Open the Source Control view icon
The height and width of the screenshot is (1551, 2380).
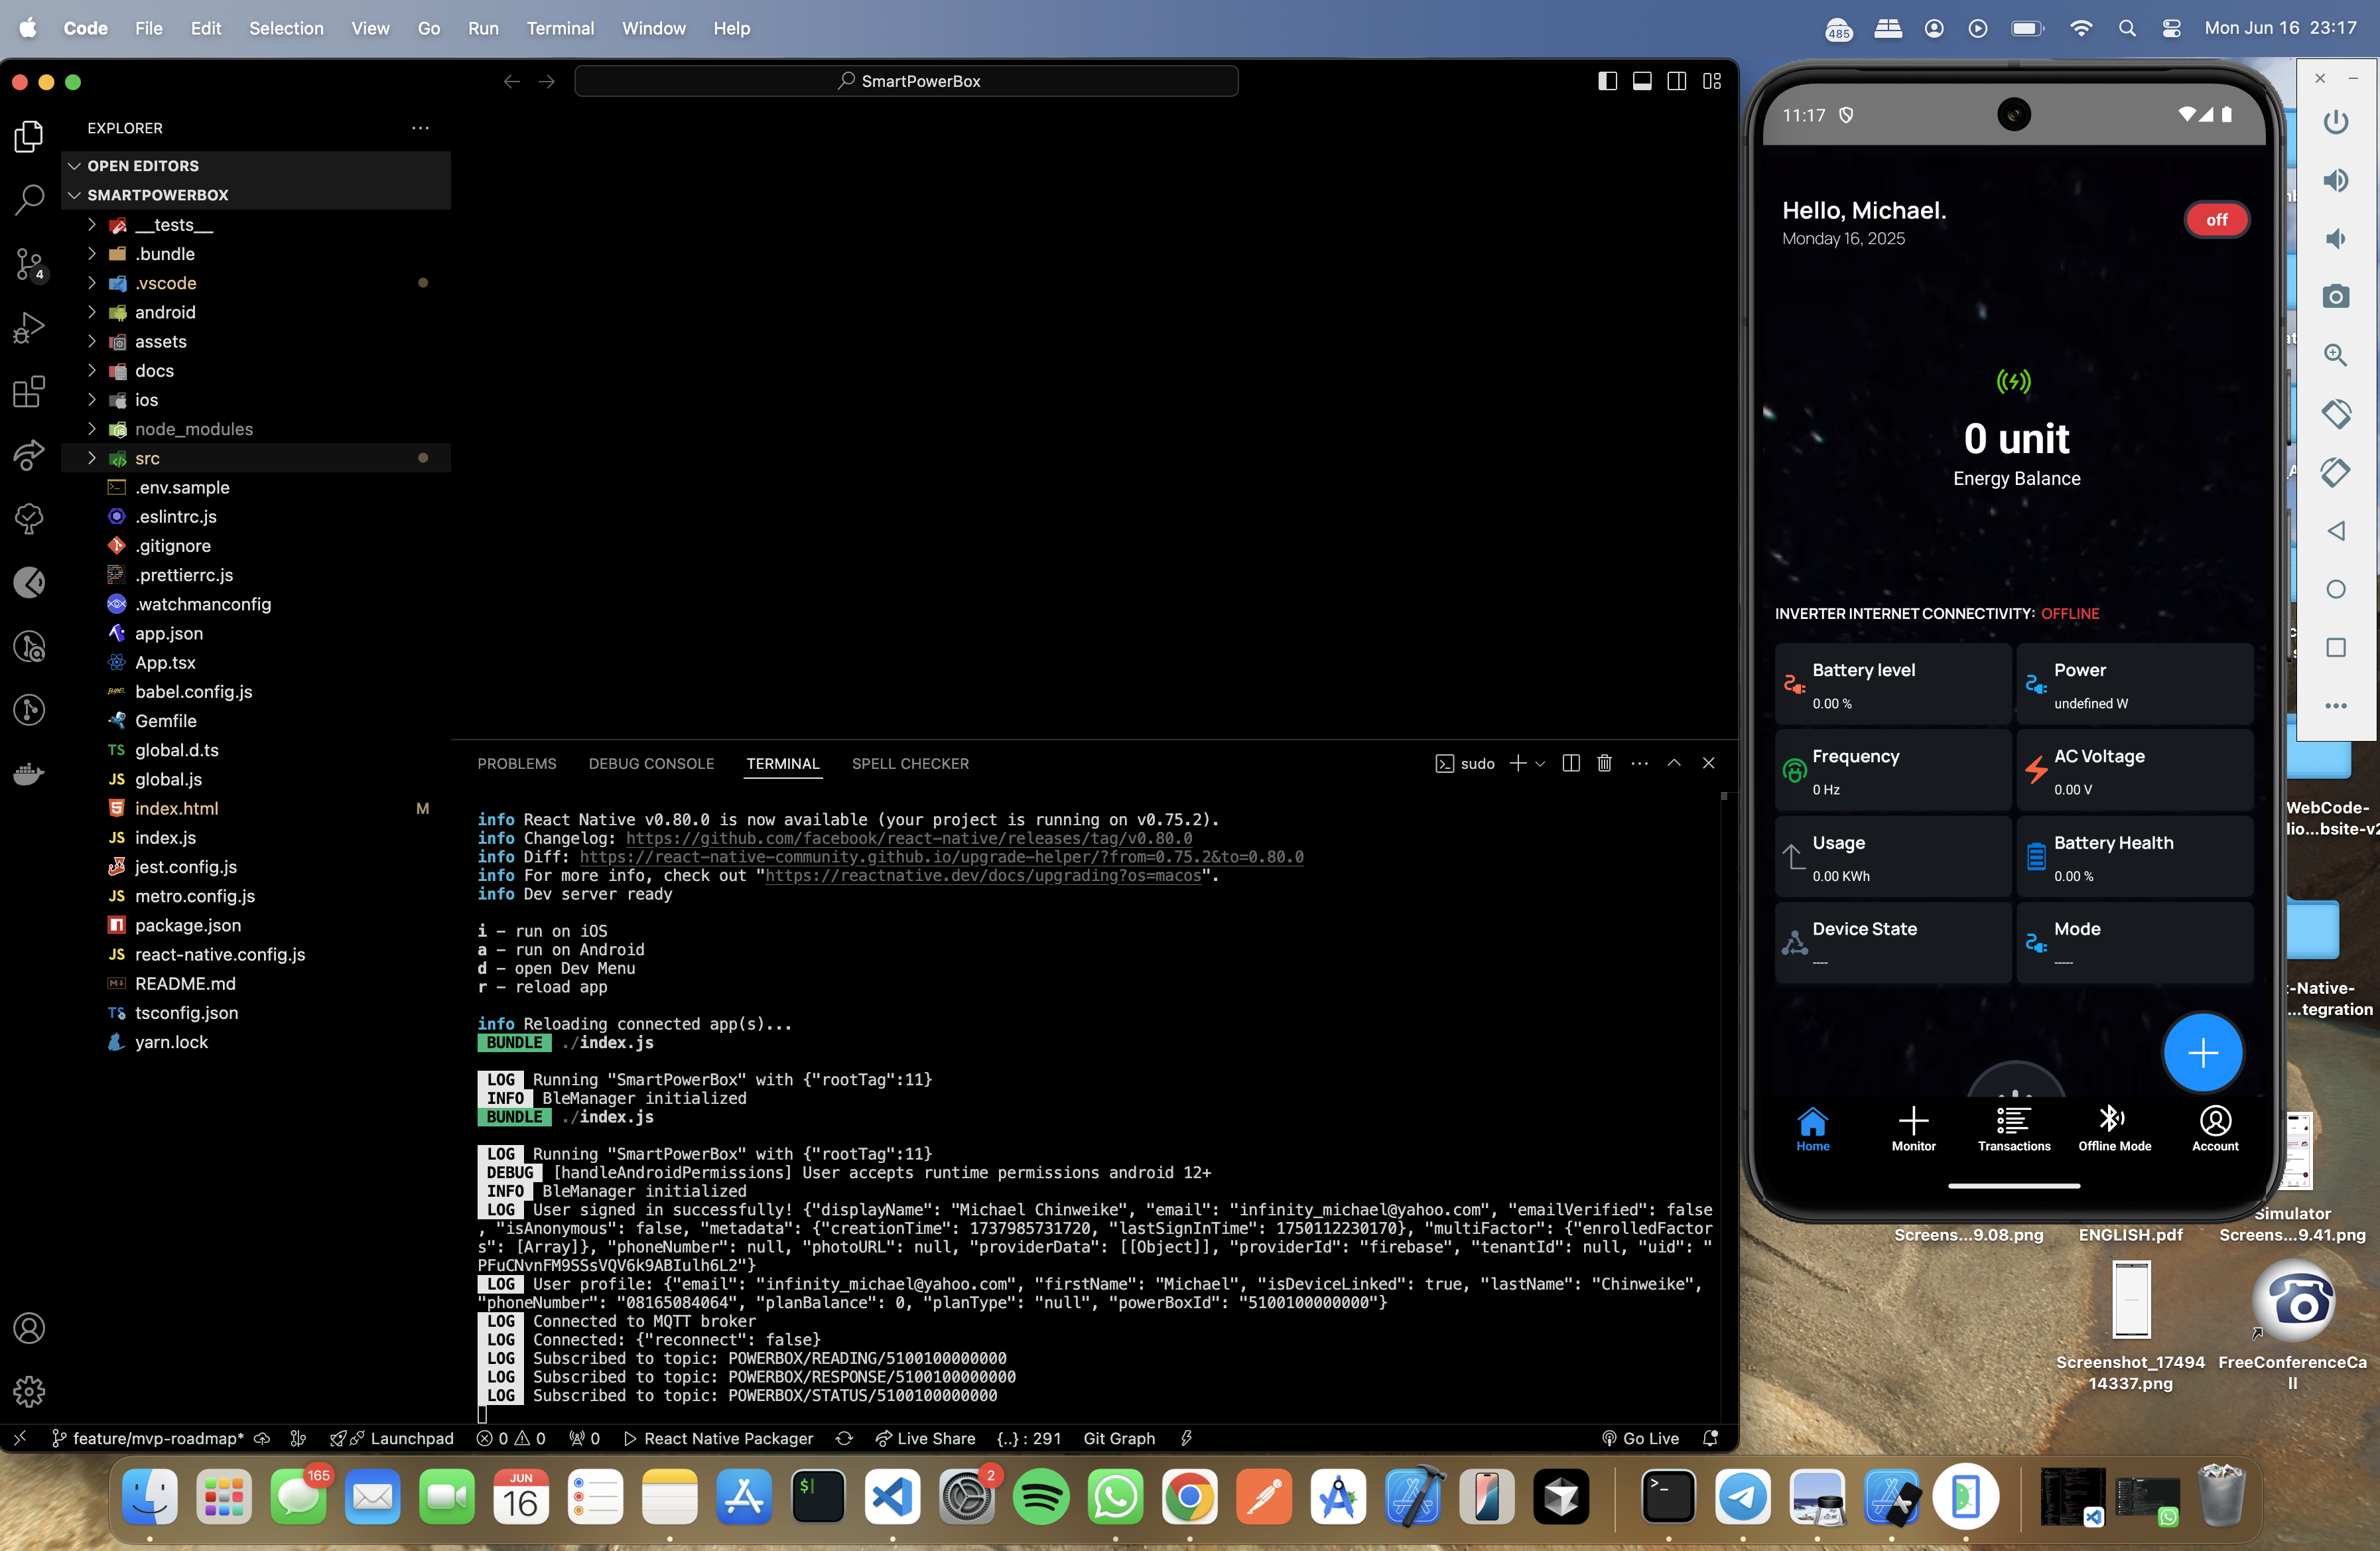(x=29, y=263)
